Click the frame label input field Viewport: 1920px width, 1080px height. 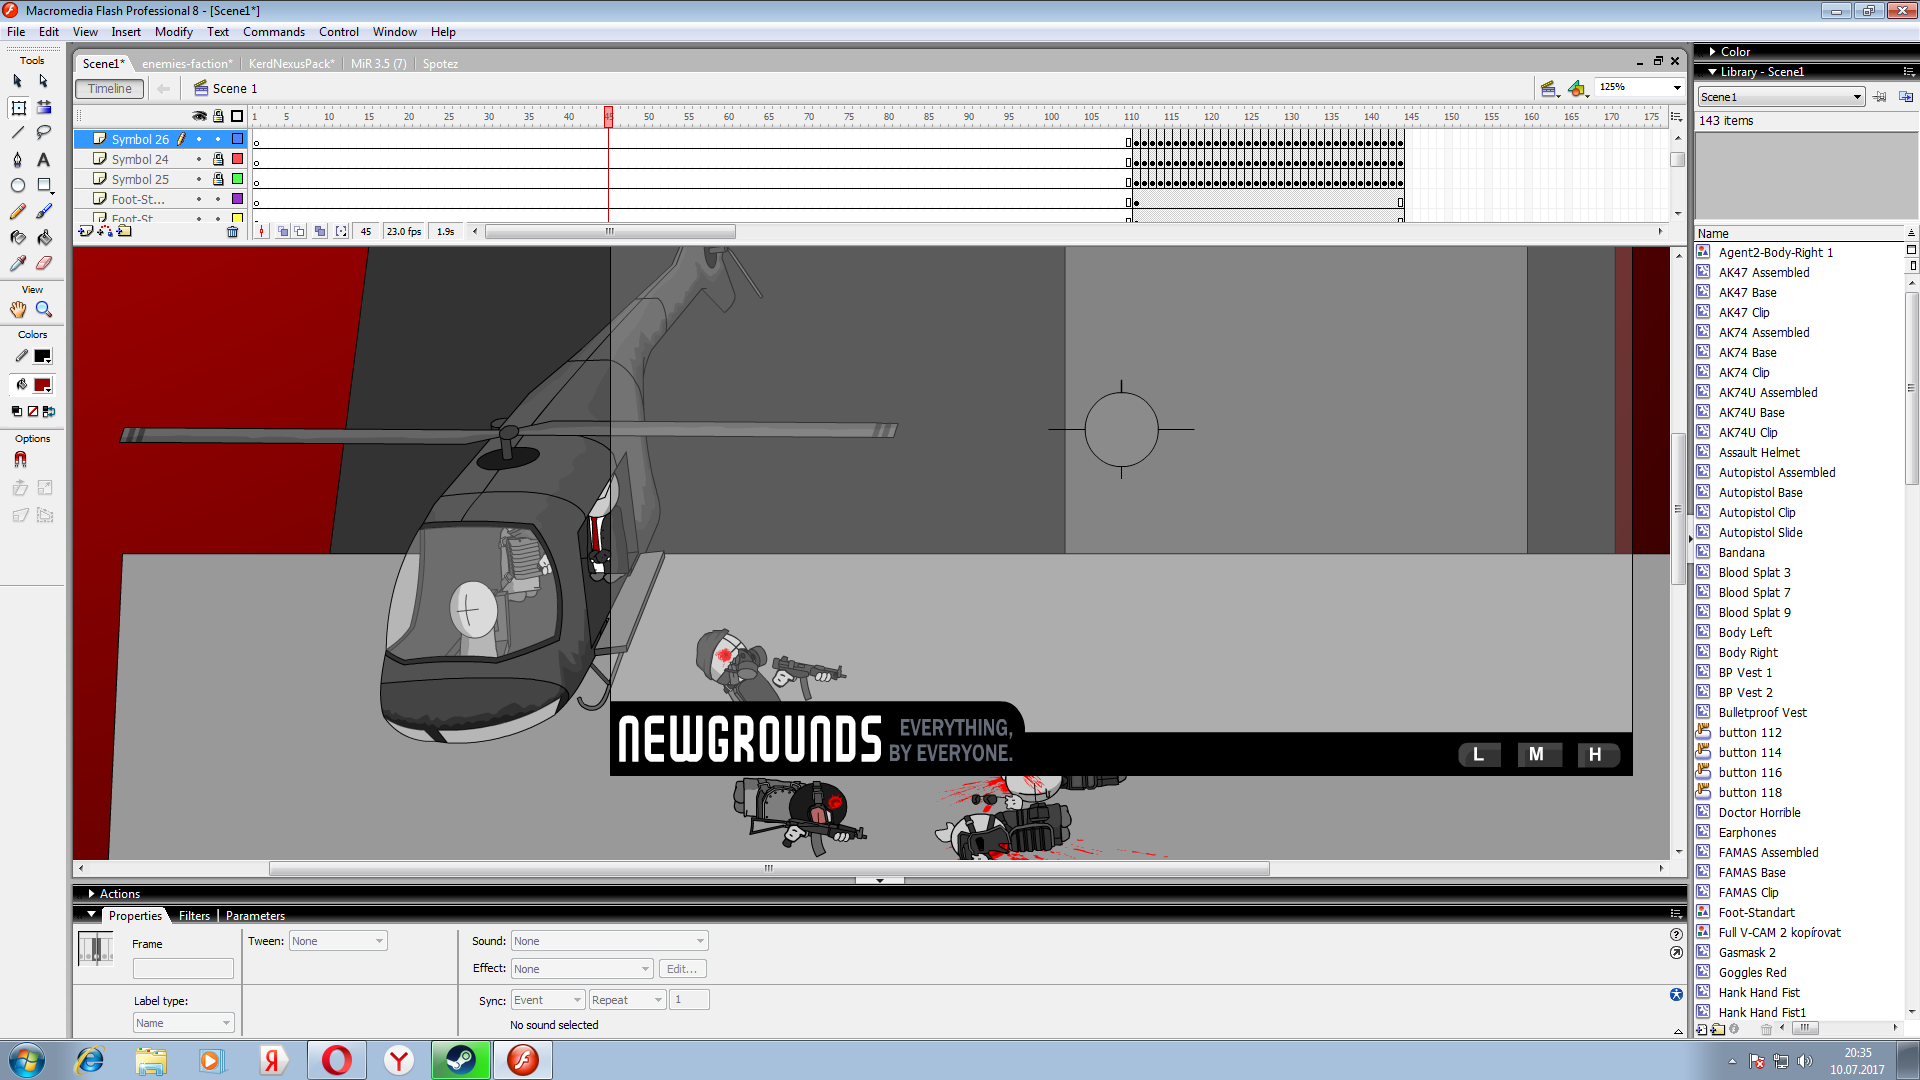tap(183, 969)
